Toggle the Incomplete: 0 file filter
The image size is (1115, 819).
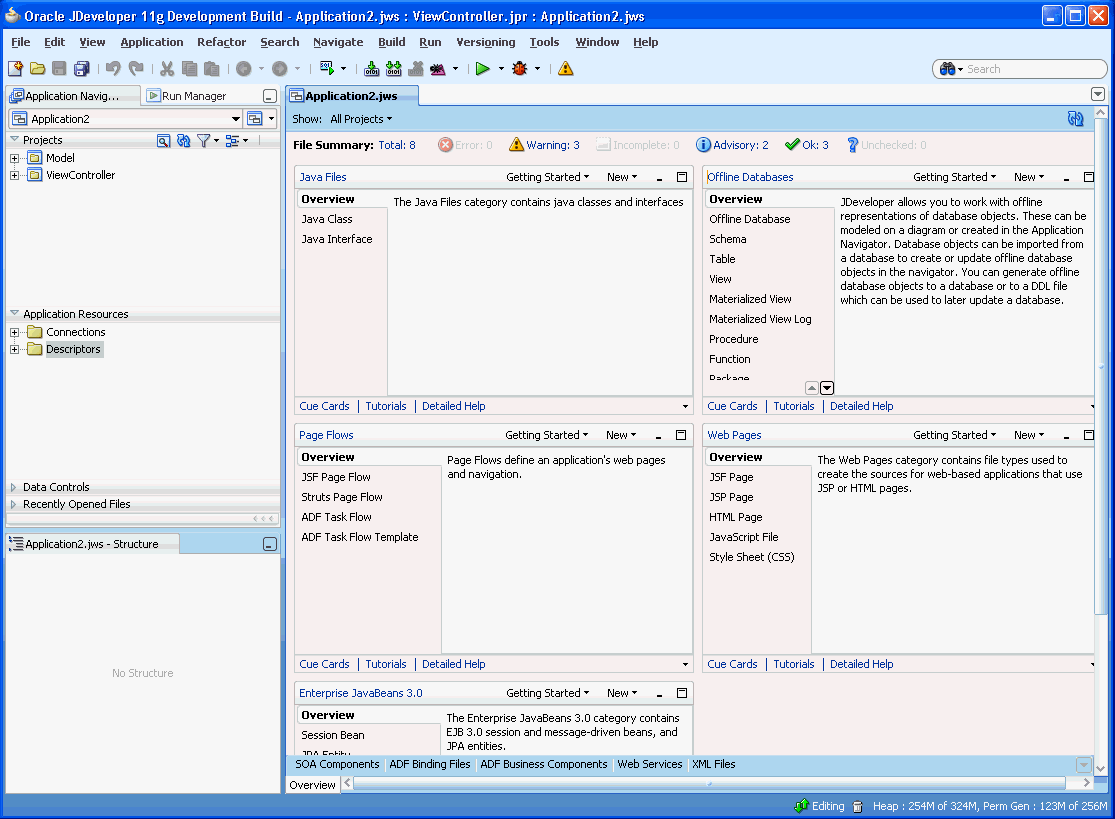point(637,145)
